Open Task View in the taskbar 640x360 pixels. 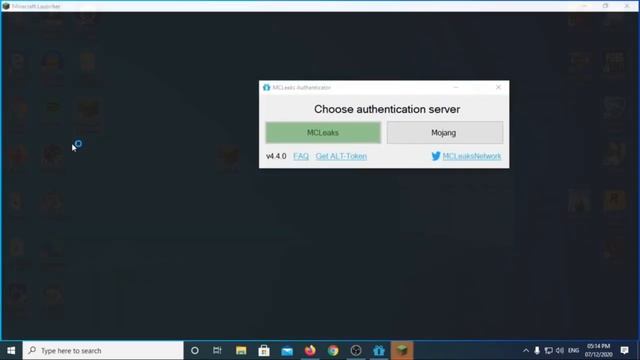tap(217, 350)
